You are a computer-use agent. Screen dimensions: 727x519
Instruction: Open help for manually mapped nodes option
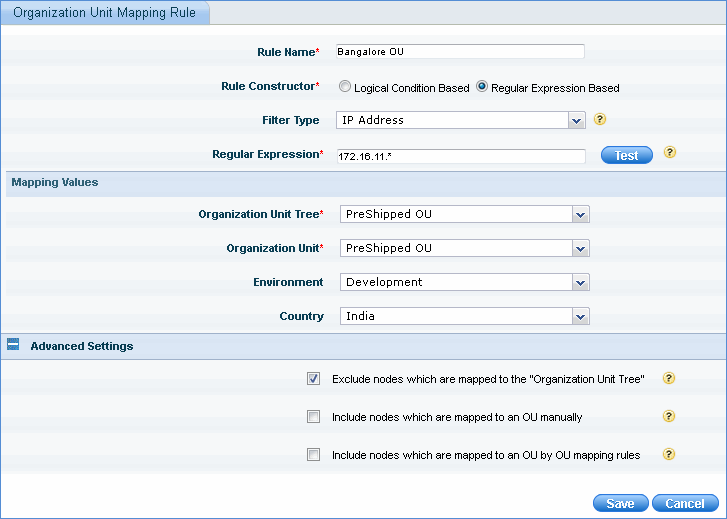[x=669, y=416]
